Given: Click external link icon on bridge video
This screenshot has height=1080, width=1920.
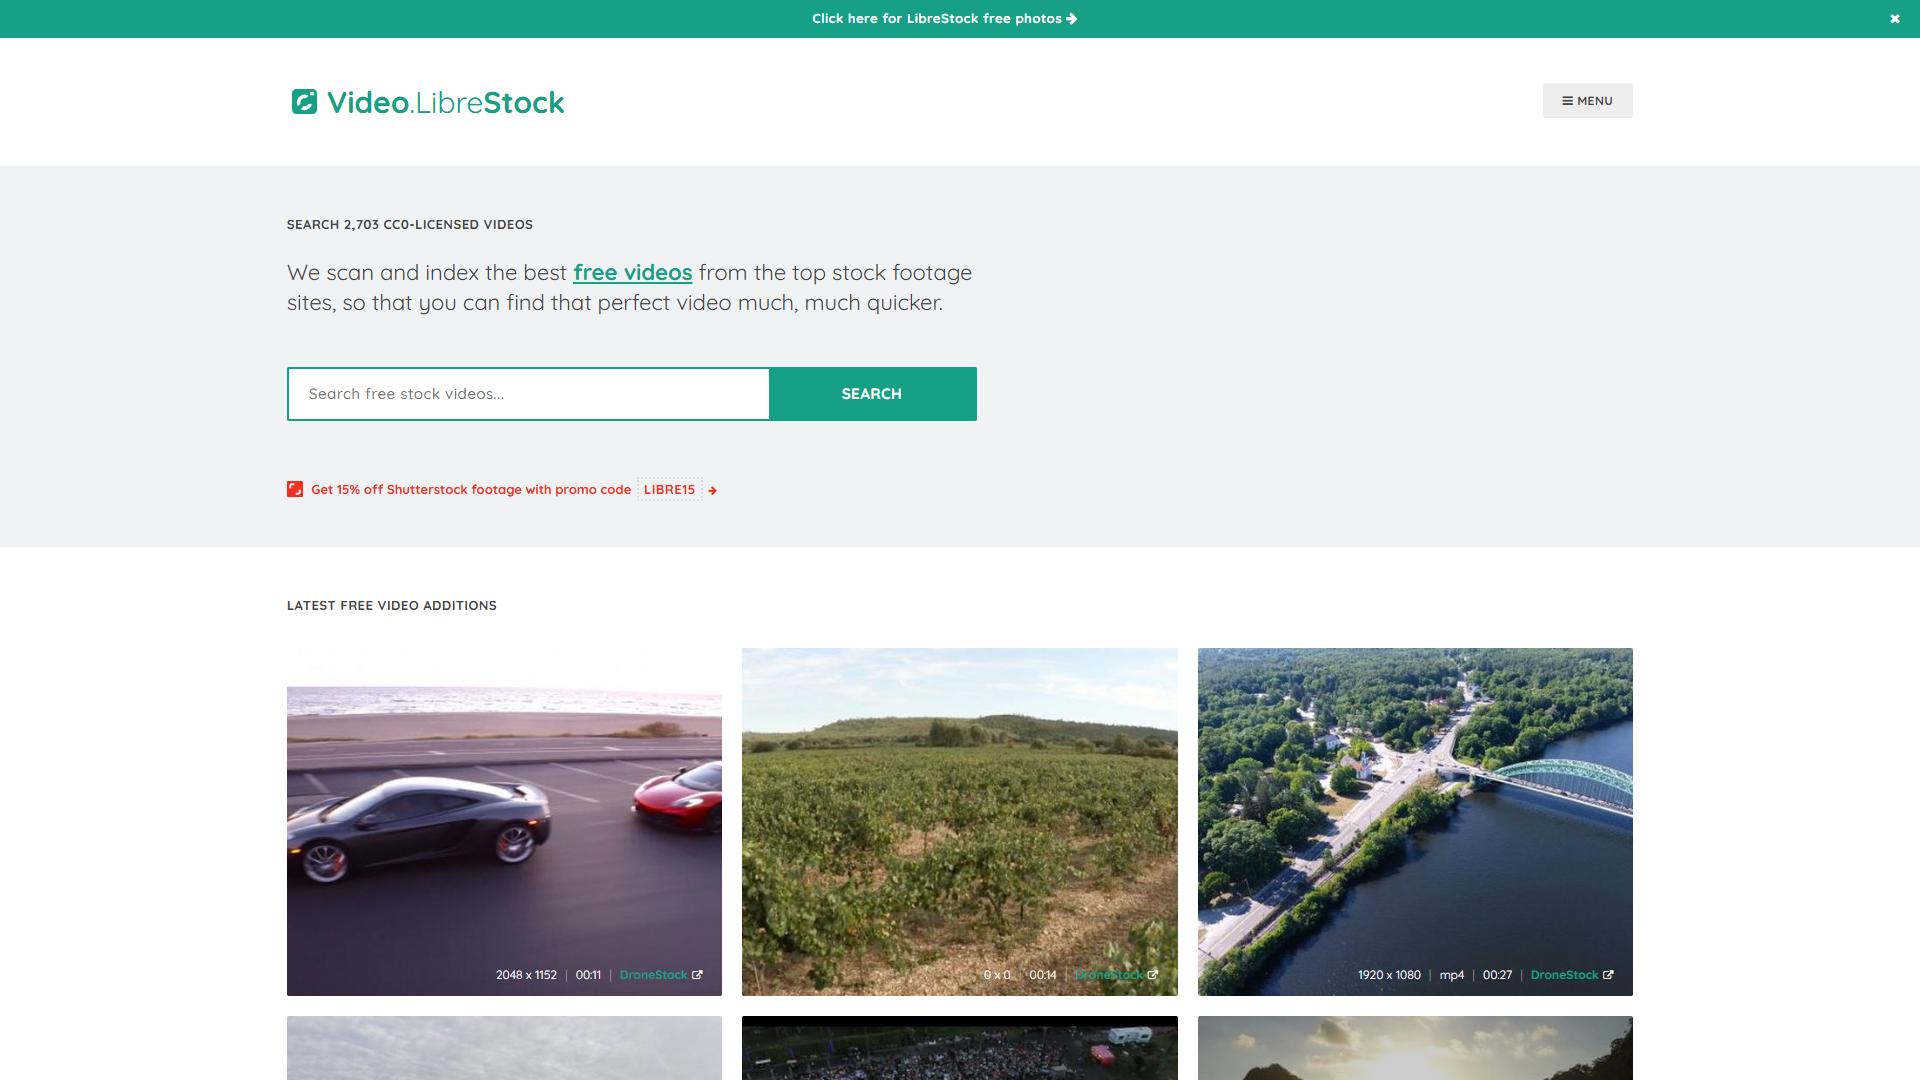Looking at the screenshot, I should tap(1608, 975).
